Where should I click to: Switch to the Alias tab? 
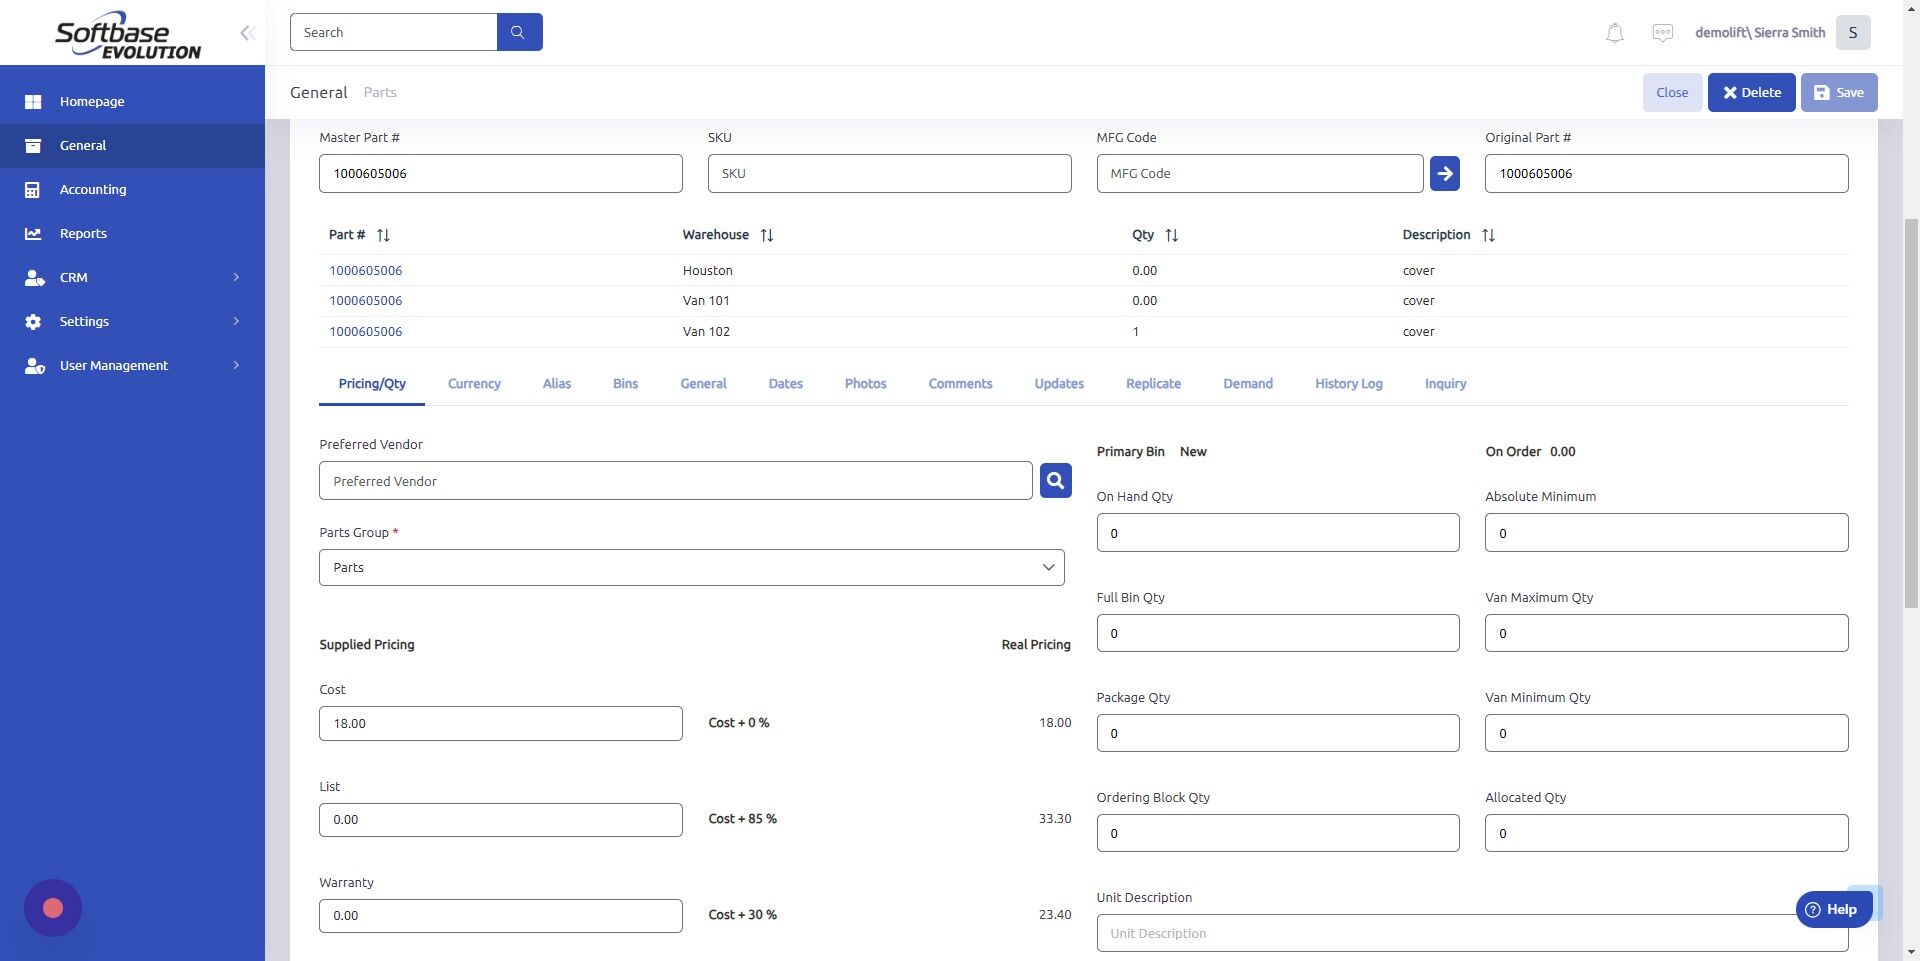click(557, 384)
